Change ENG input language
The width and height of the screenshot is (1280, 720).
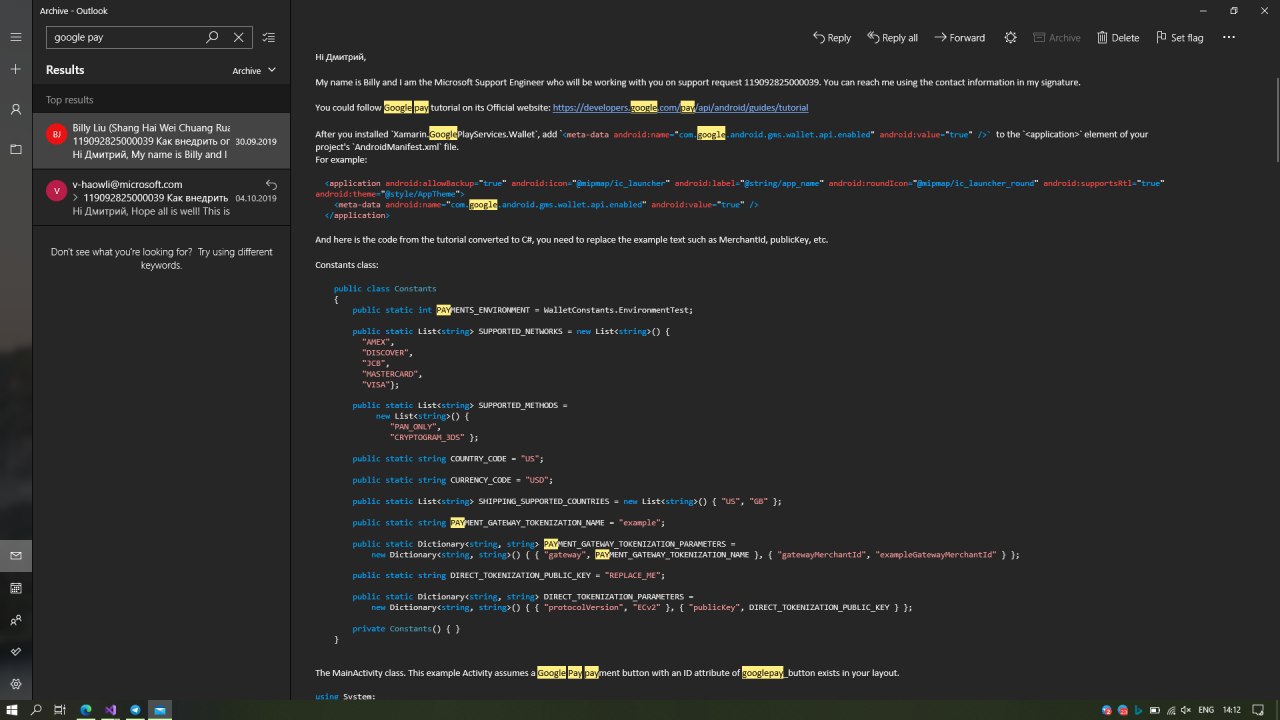coord(1206,710)
